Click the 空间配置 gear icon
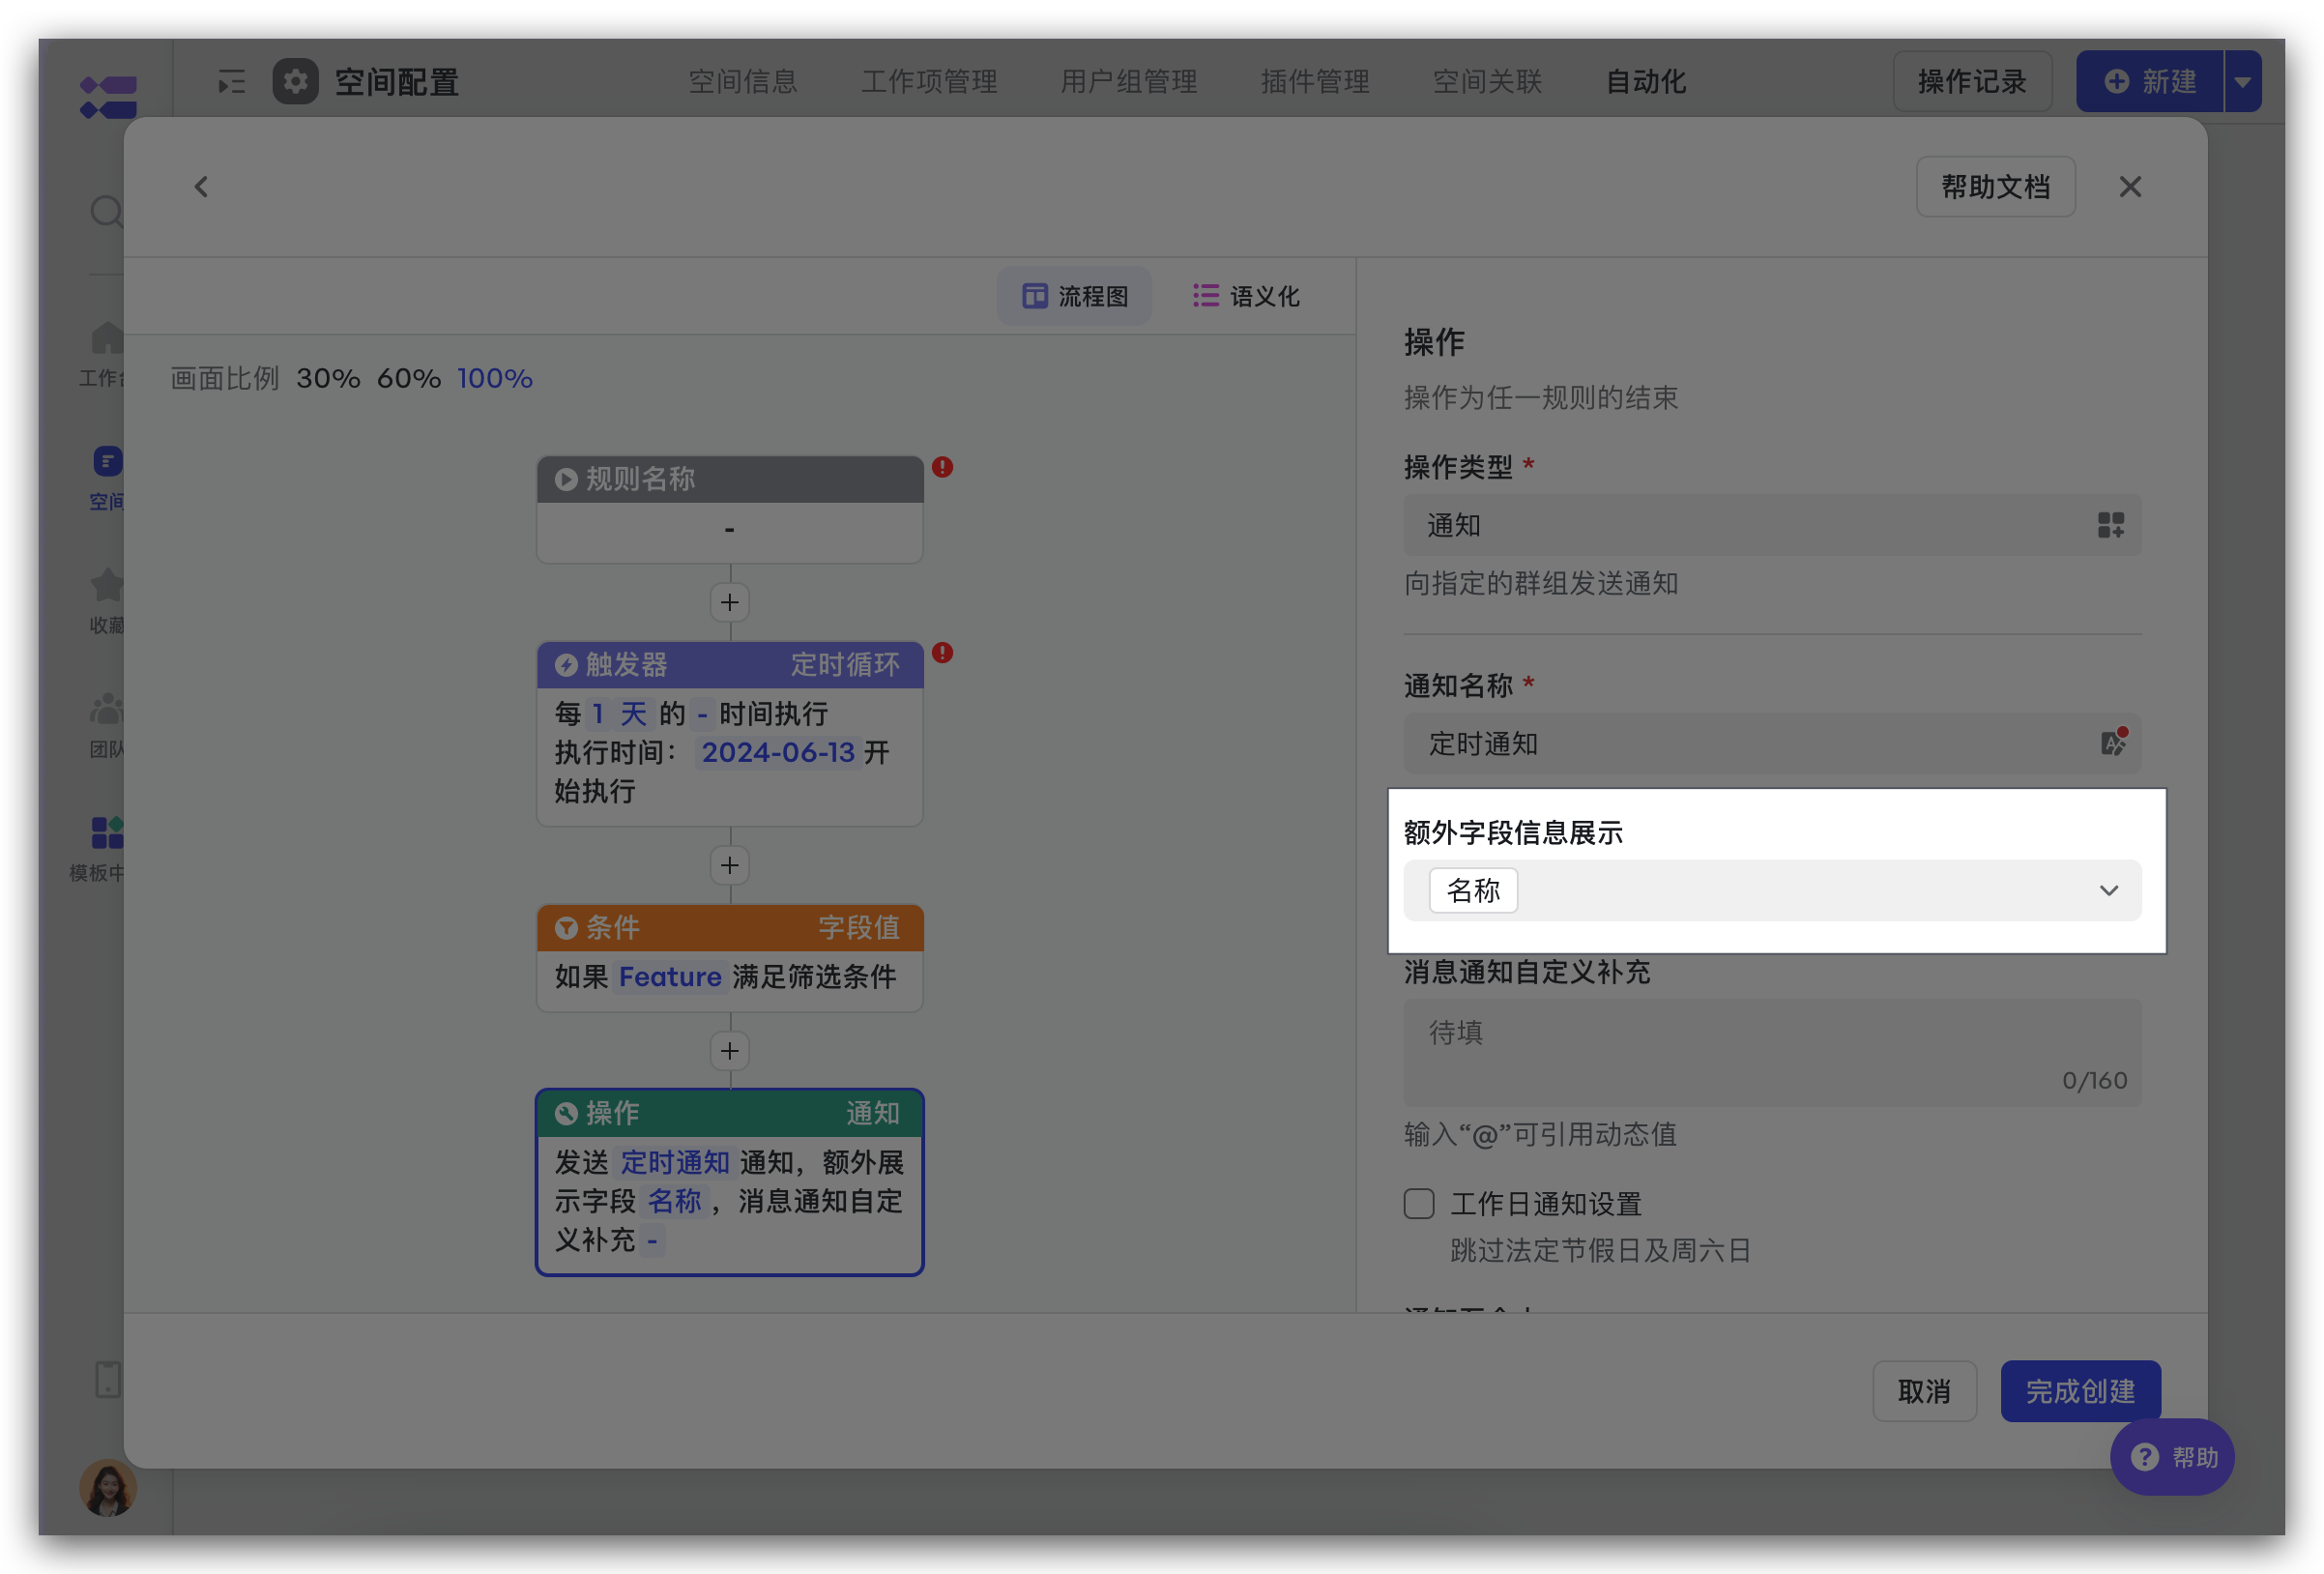 (296, 81)
